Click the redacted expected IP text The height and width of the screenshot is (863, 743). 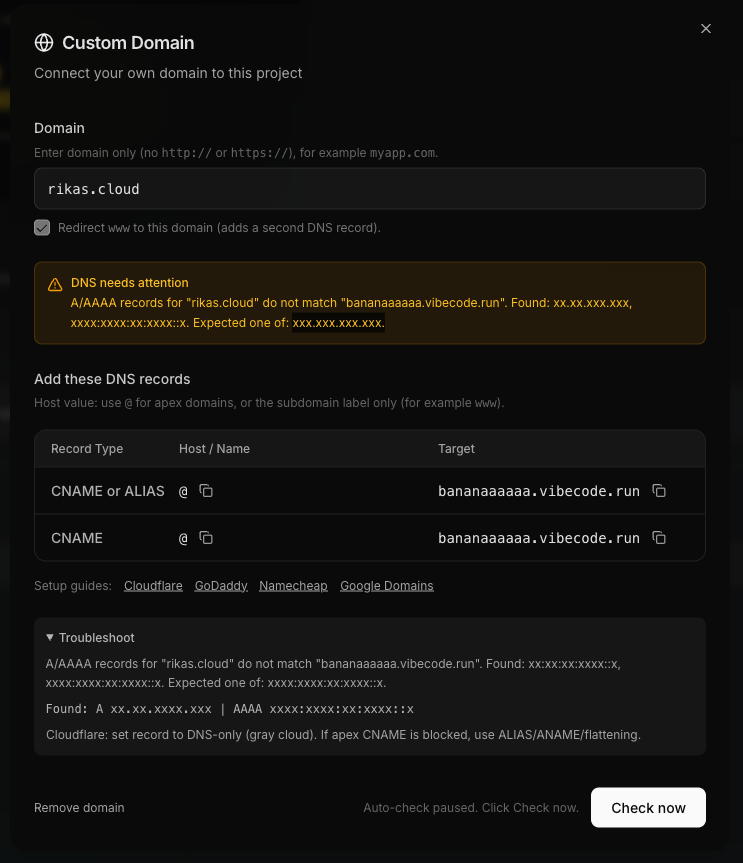(x=338, y=322)
